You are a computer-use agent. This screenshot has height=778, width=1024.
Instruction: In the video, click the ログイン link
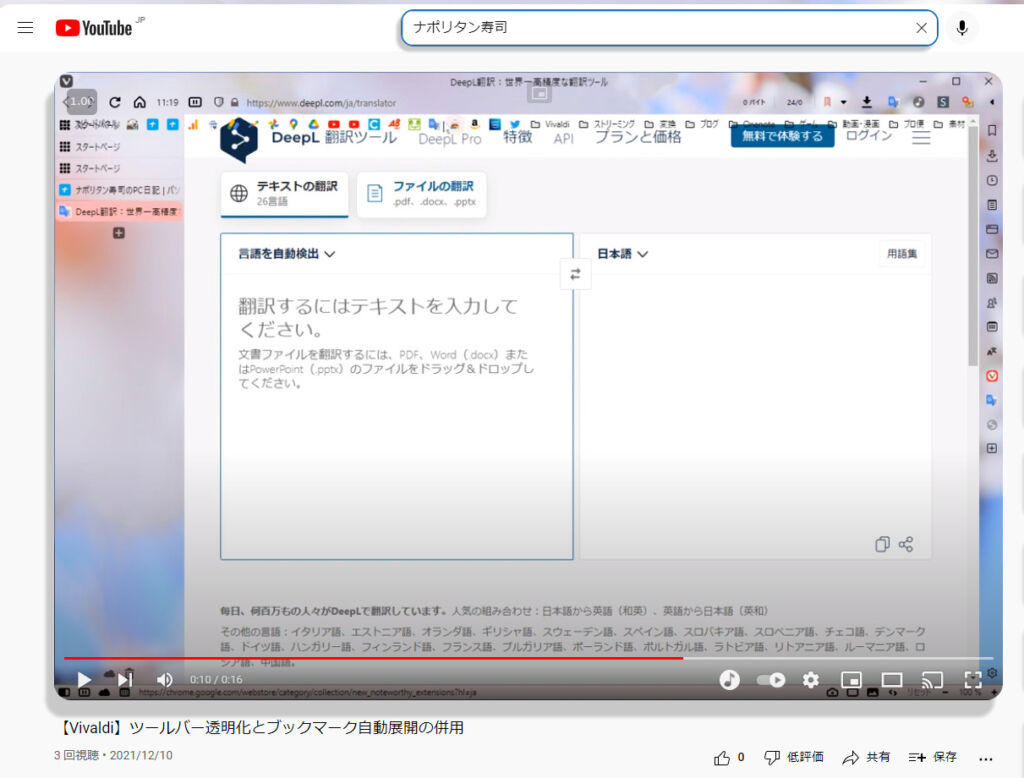pos(869,135)
